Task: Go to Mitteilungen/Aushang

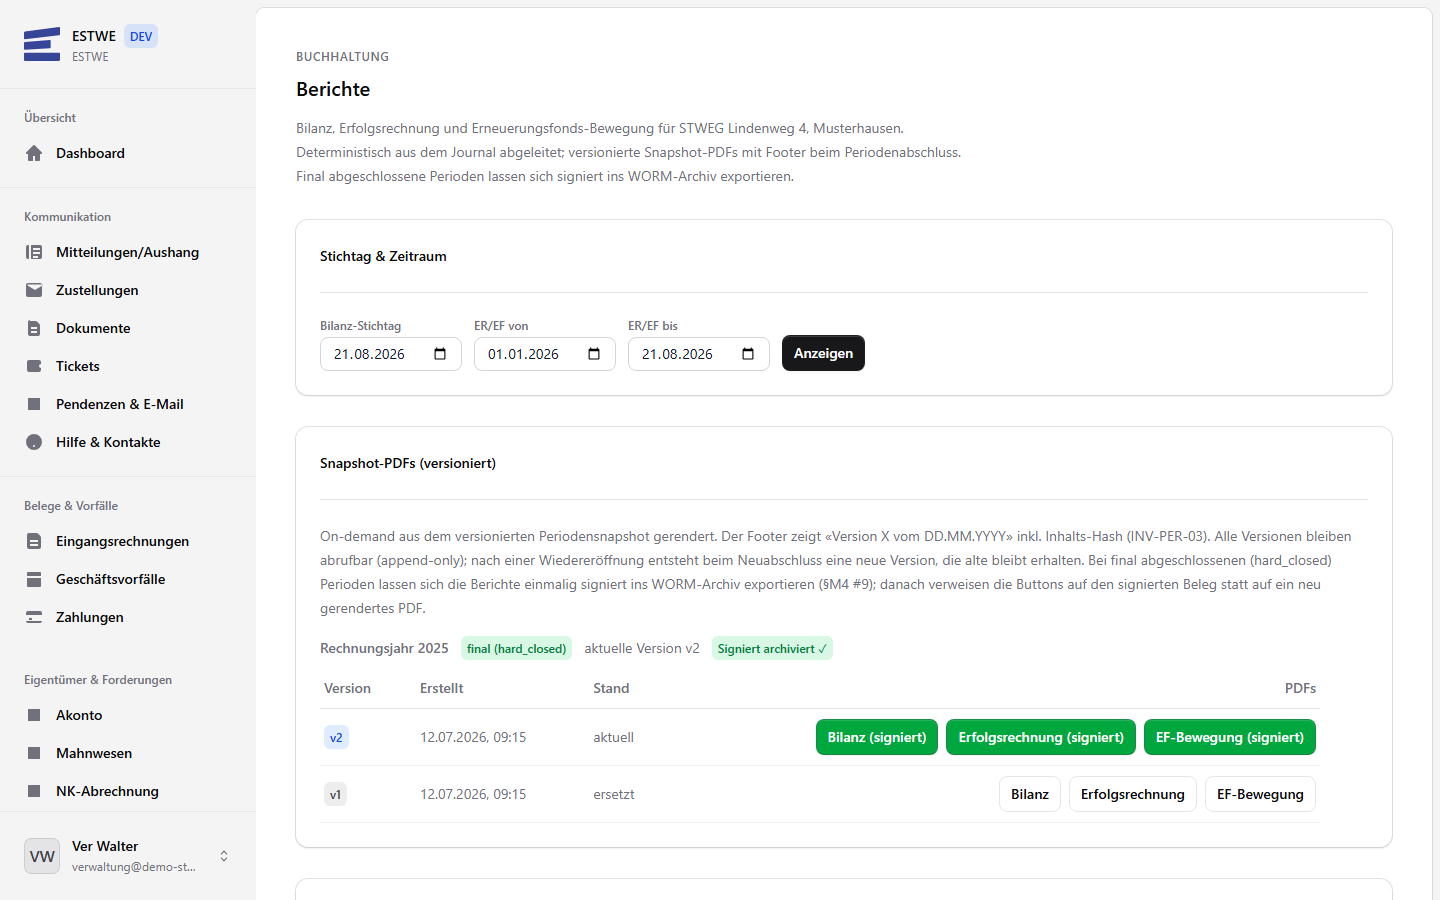Action: click(x=128, y=252)
